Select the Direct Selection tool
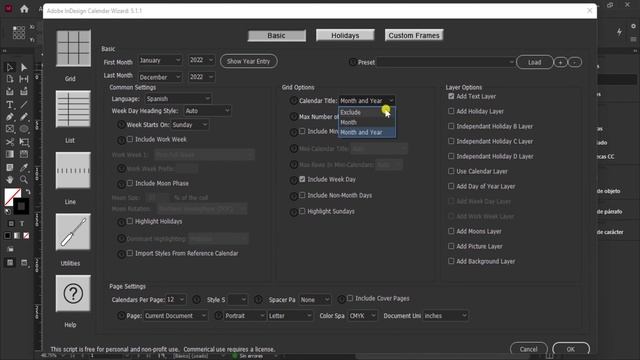Screen dimensions: 640x360 coord(24,67)
